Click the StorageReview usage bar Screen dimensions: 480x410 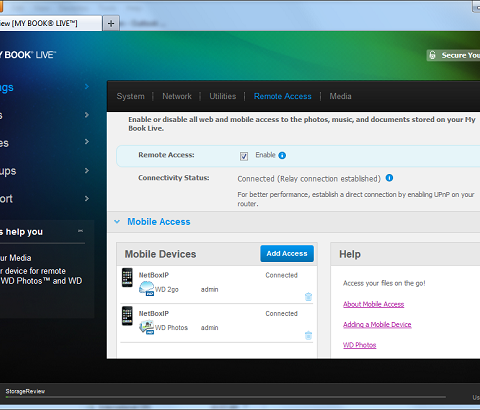[226, 397]
